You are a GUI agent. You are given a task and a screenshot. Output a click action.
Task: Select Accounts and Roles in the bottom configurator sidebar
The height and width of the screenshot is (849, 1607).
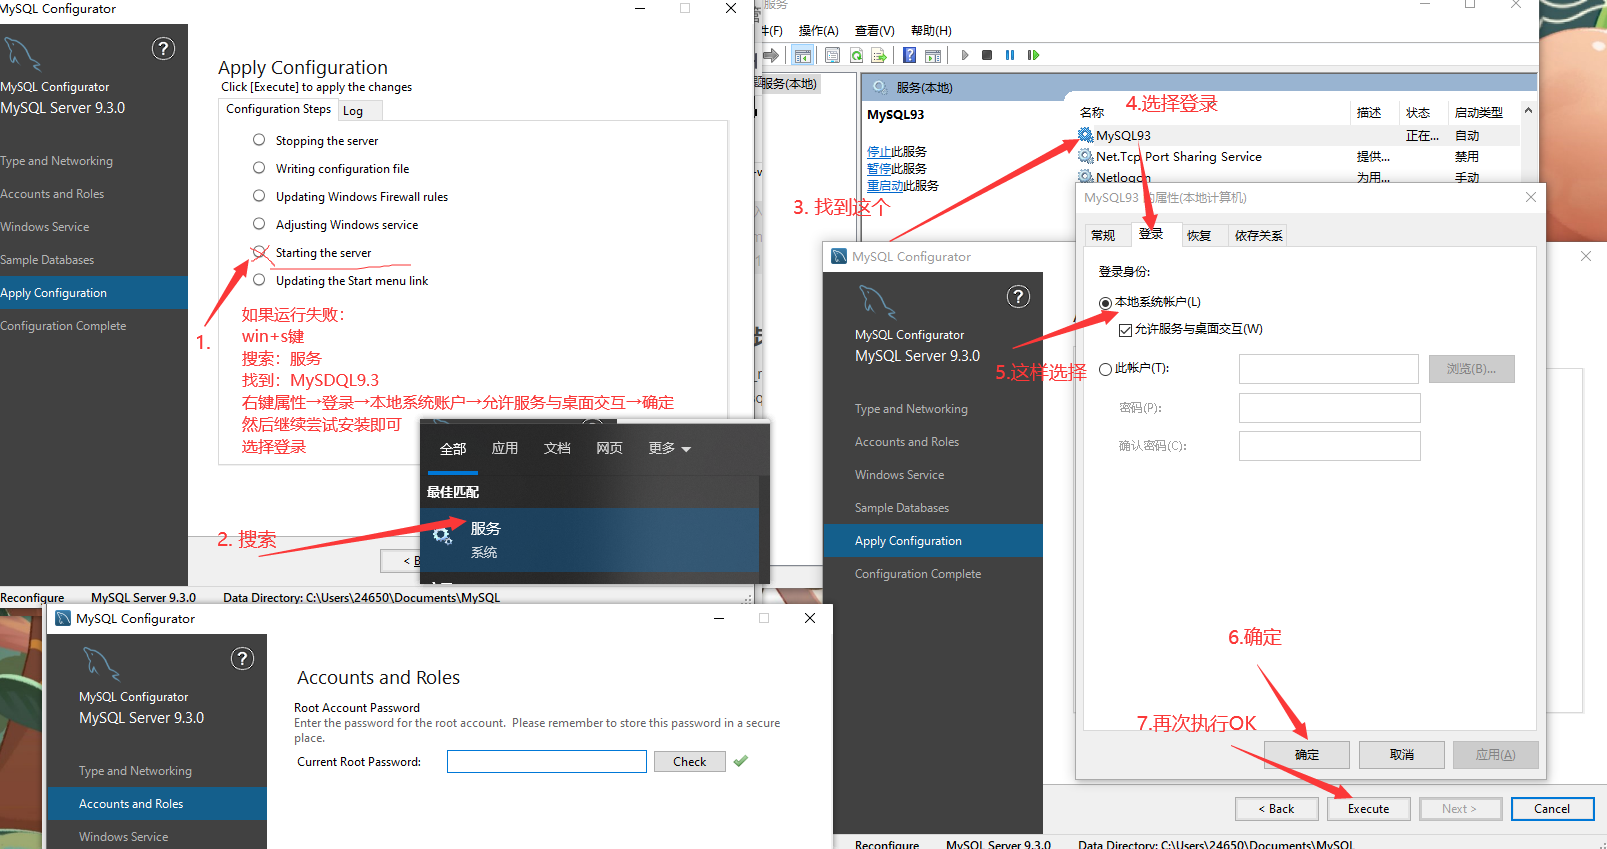coord(157,803)
